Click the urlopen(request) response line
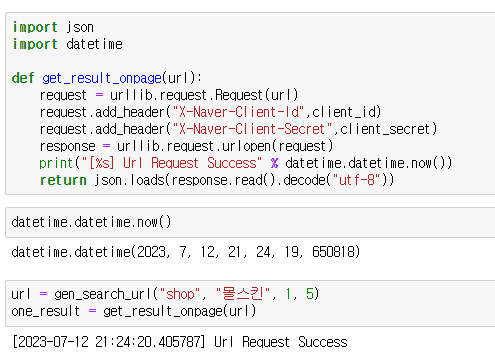This screenshot has height=361, width=495. pyautogui.click(x=186, y=146)
